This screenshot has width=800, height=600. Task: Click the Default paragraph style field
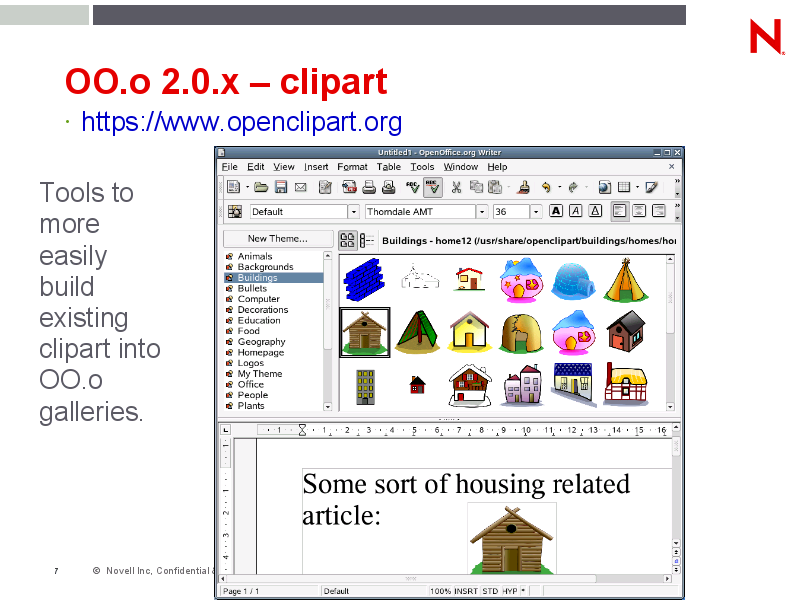(299, 211)
